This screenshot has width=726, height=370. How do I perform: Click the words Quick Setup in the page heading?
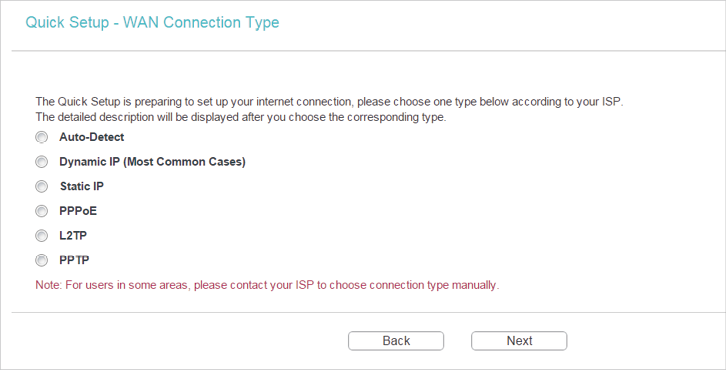67,23
